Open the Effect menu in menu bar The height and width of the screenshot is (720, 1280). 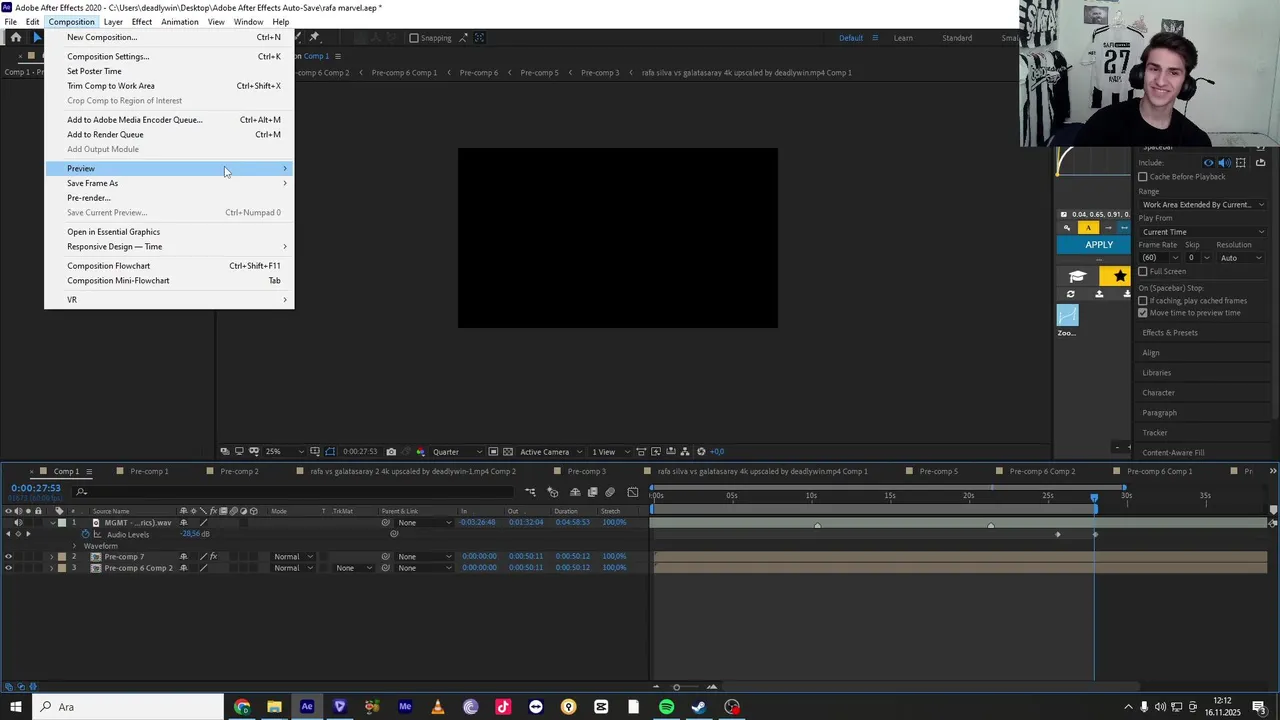142,22
